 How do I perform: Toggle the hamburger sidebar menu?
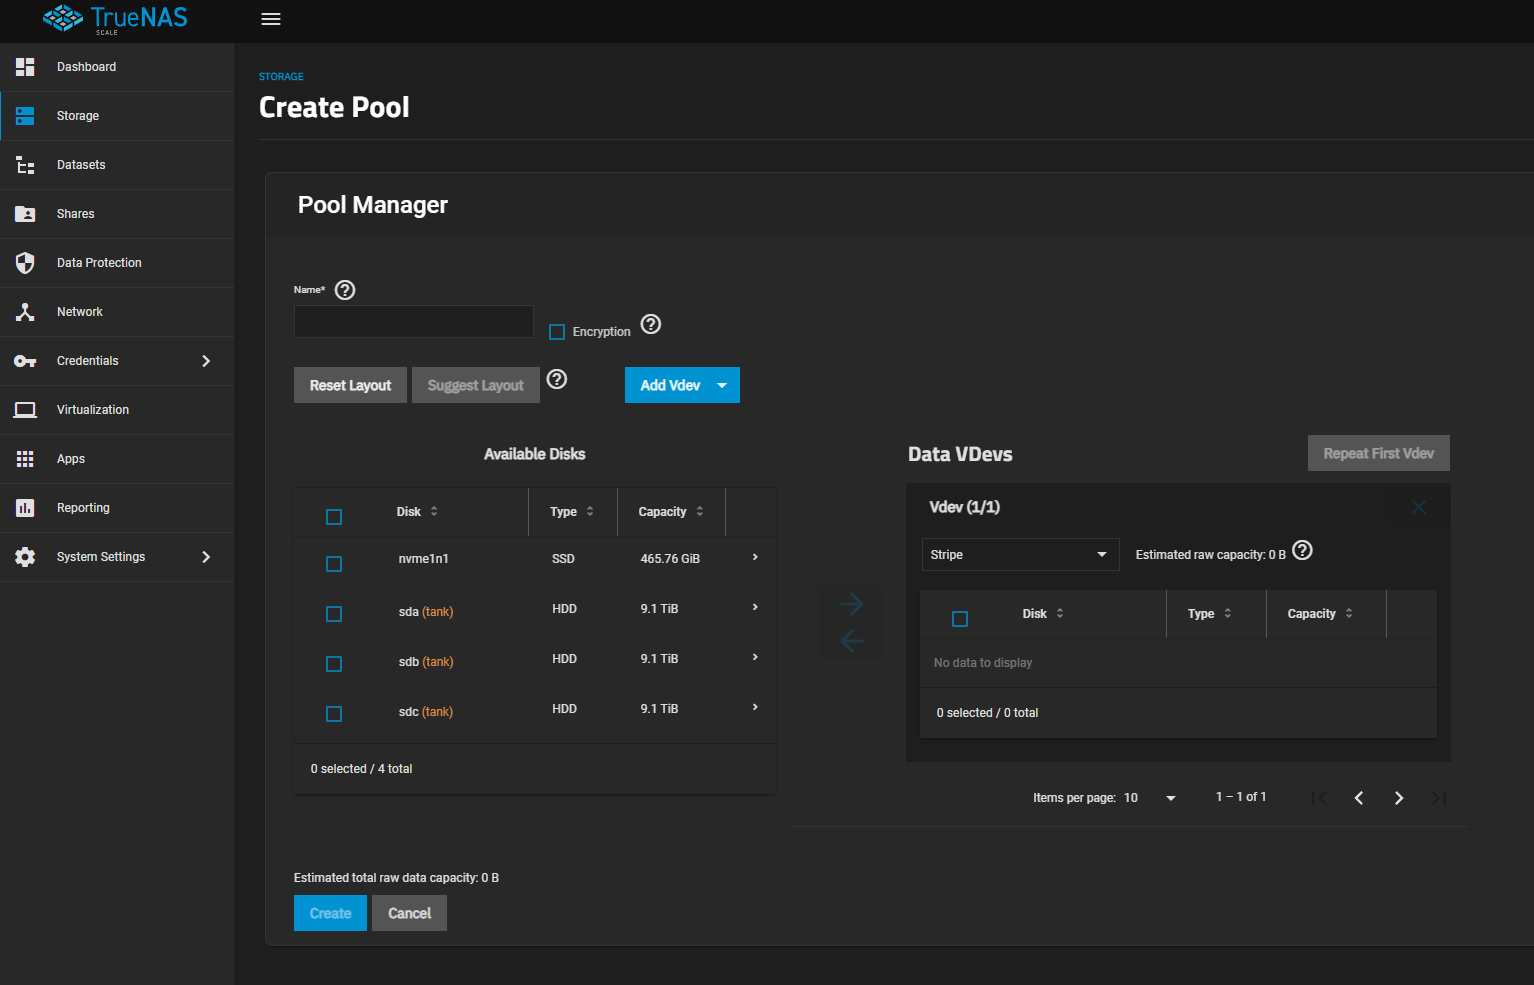click(271, 19)
